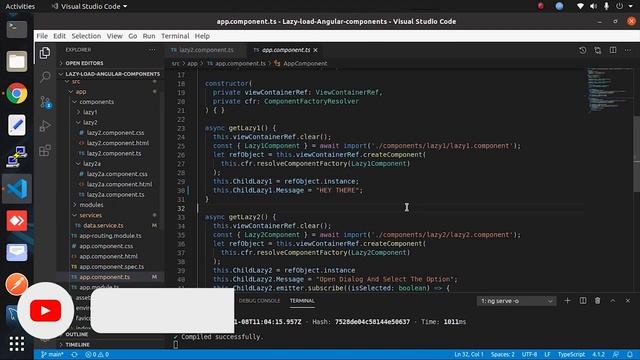
Task: Change indentation via Spaces: 2
Action: point(502,354)
